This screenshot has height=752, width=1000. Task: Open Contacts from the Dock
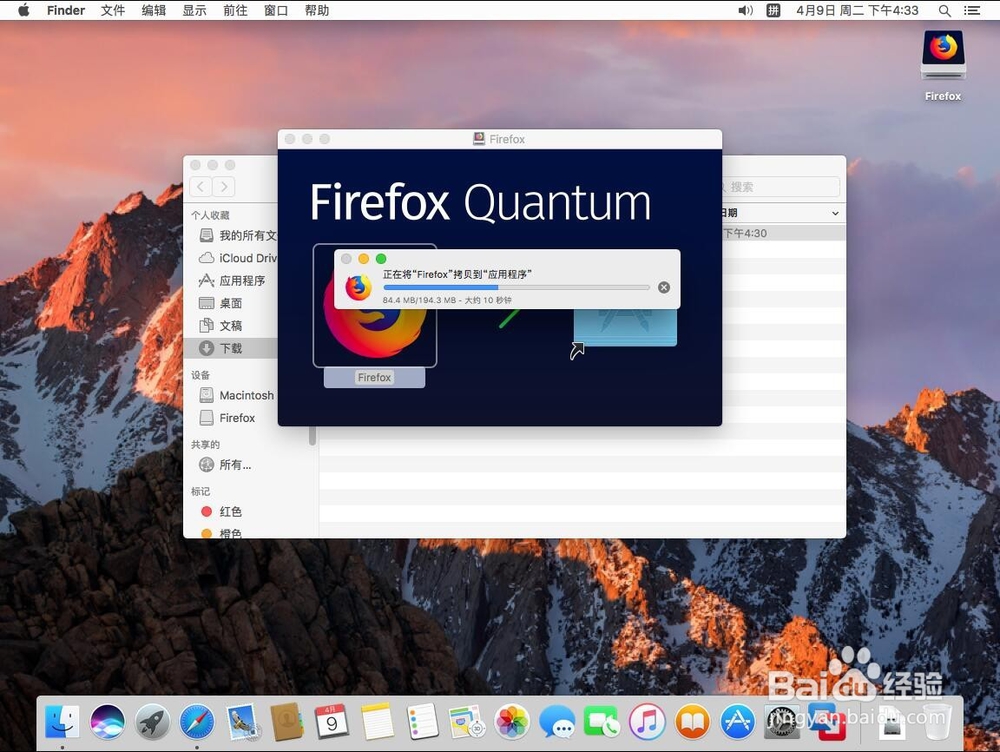[x=287, y=722]
